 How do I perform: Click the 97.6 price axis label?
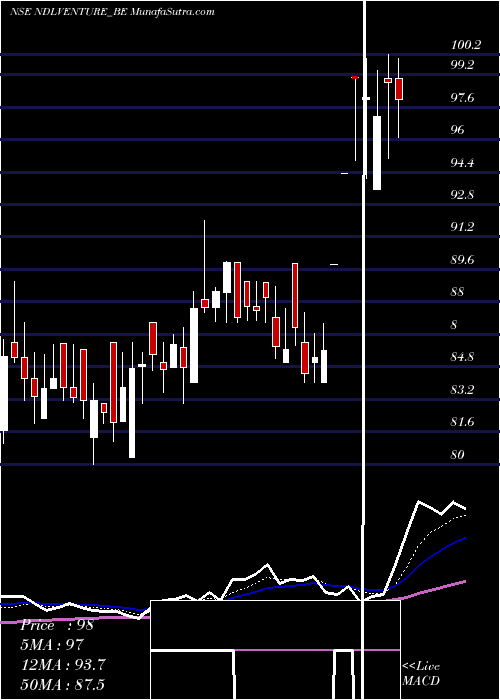click(x=462, y=97)
